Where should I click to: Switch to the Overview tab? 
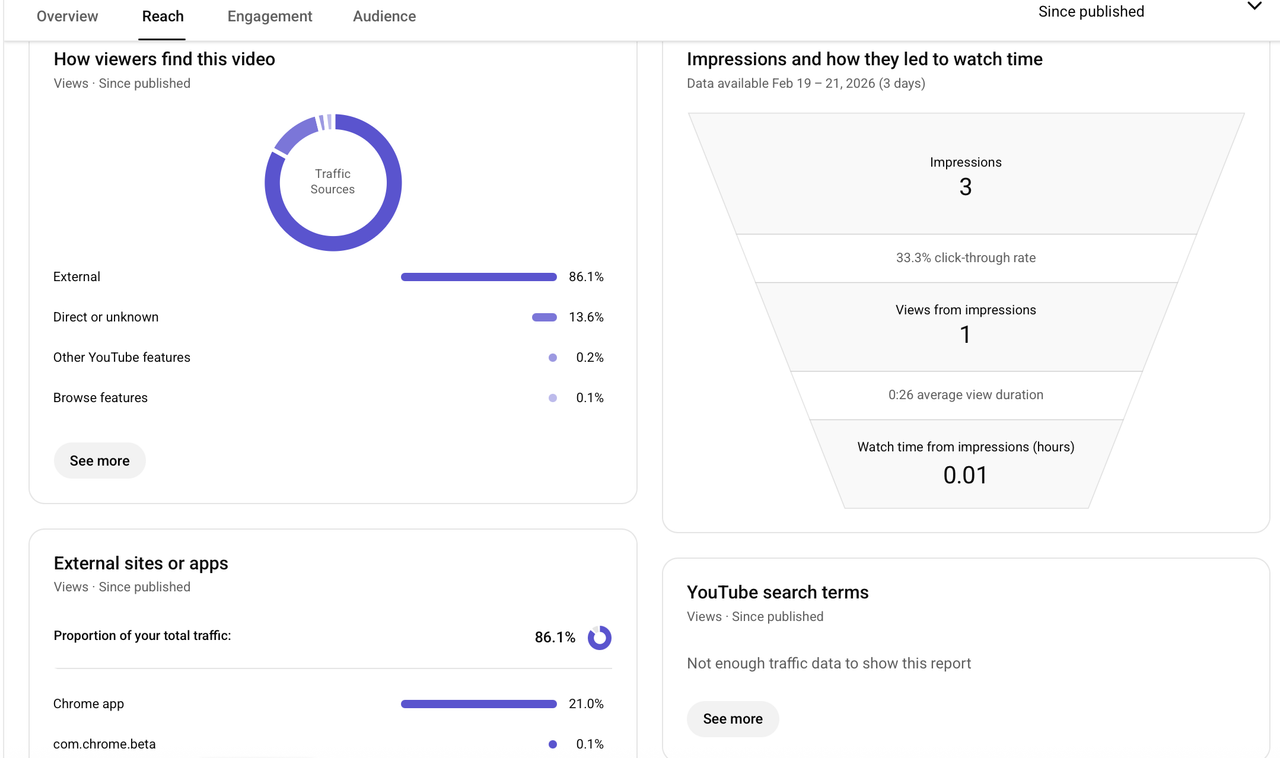click(67, 16)
